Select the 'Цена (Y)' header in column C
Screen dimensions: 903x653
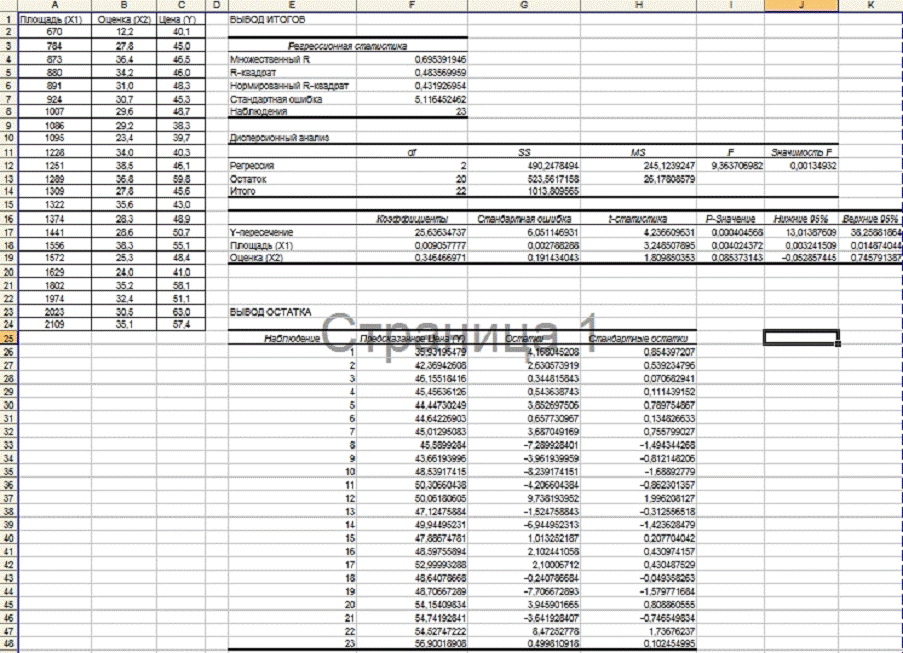coord(177,19)
